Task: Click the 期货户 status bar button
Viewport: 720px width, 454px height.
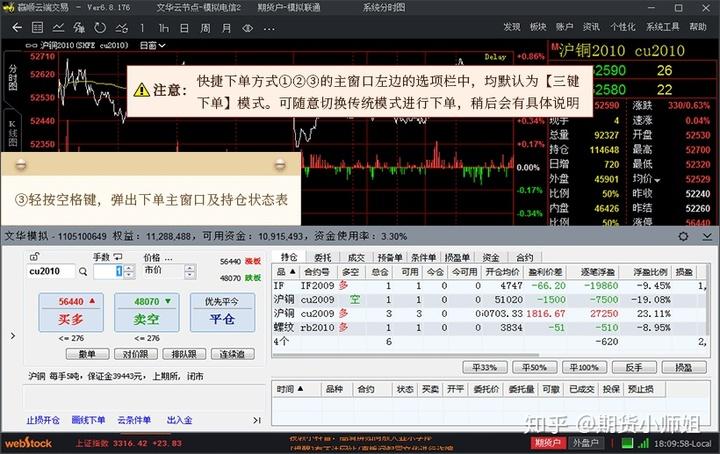Action: [548, 443]
